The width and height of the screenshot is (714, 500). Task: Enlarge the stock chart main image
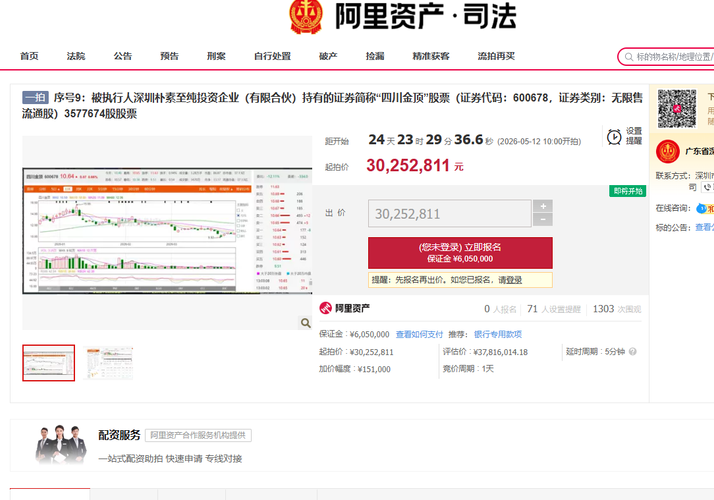(167, 231)
